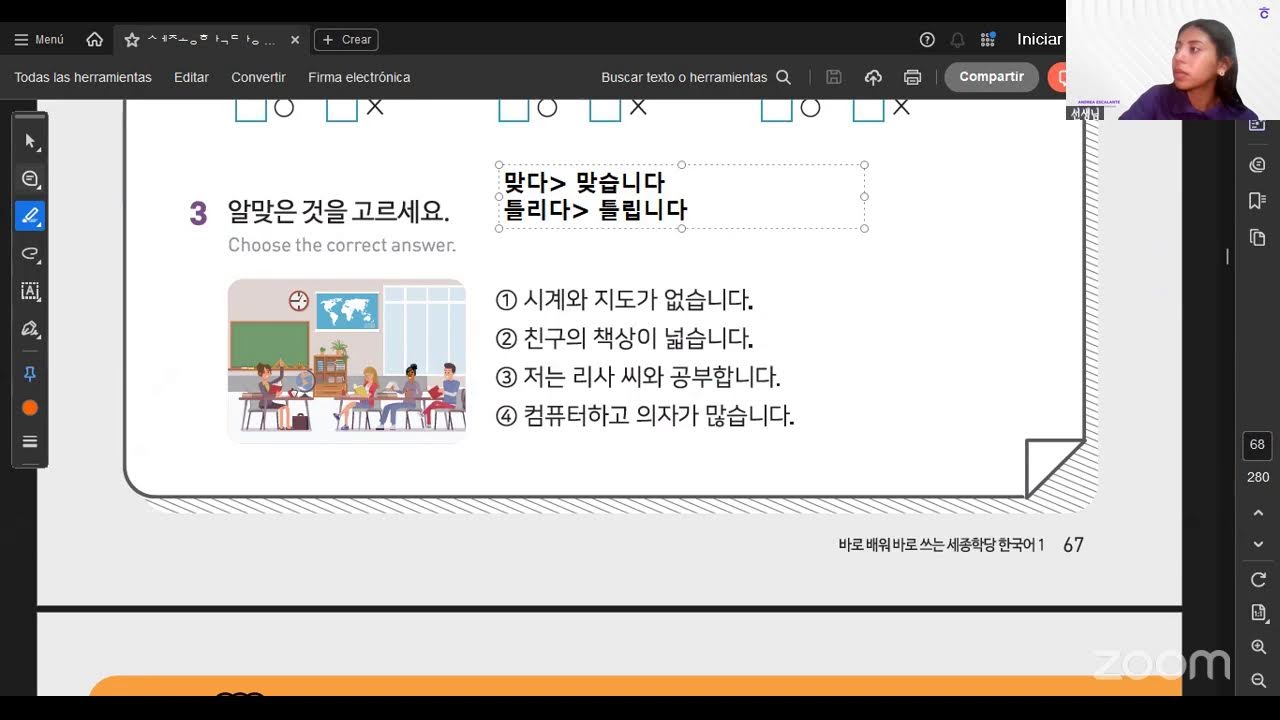The image size is (1280, 720).
Task: Select the freehand draw loop tool
Action: click(30, 254)
